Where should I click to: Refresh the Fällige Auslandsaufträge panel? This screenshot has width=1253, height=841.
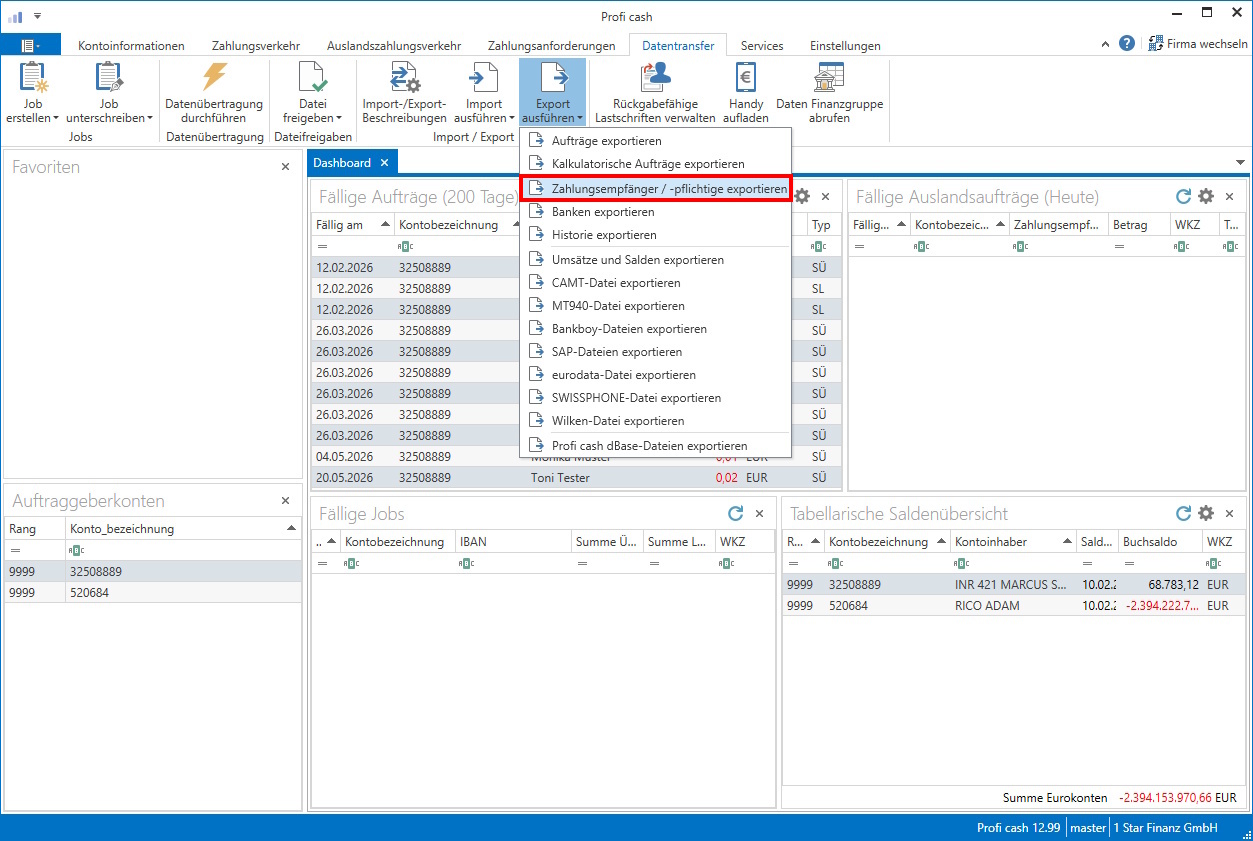[1183, 197]
